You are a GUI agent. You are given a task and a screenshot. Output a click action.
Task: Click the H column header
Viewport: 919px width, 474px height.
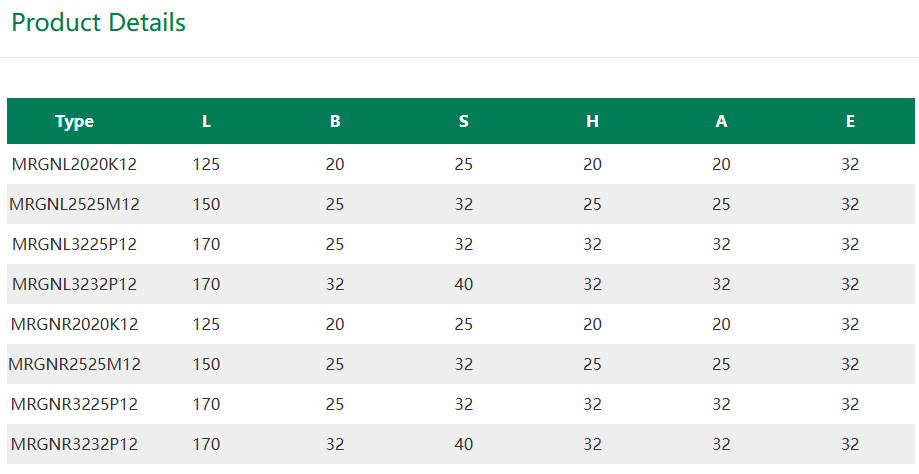point(593,121)
